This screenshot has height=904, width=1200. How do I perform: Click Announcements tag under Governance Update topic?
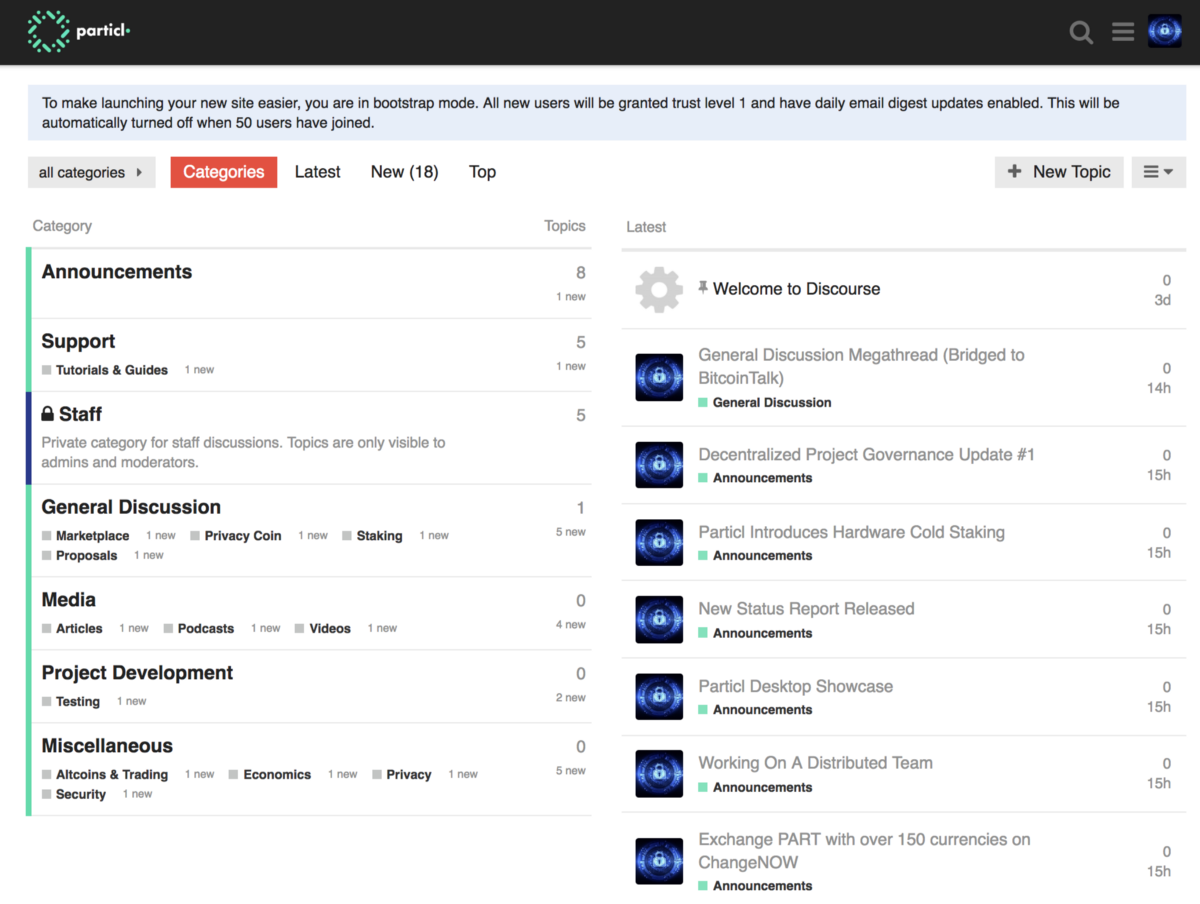coord(762,478)
